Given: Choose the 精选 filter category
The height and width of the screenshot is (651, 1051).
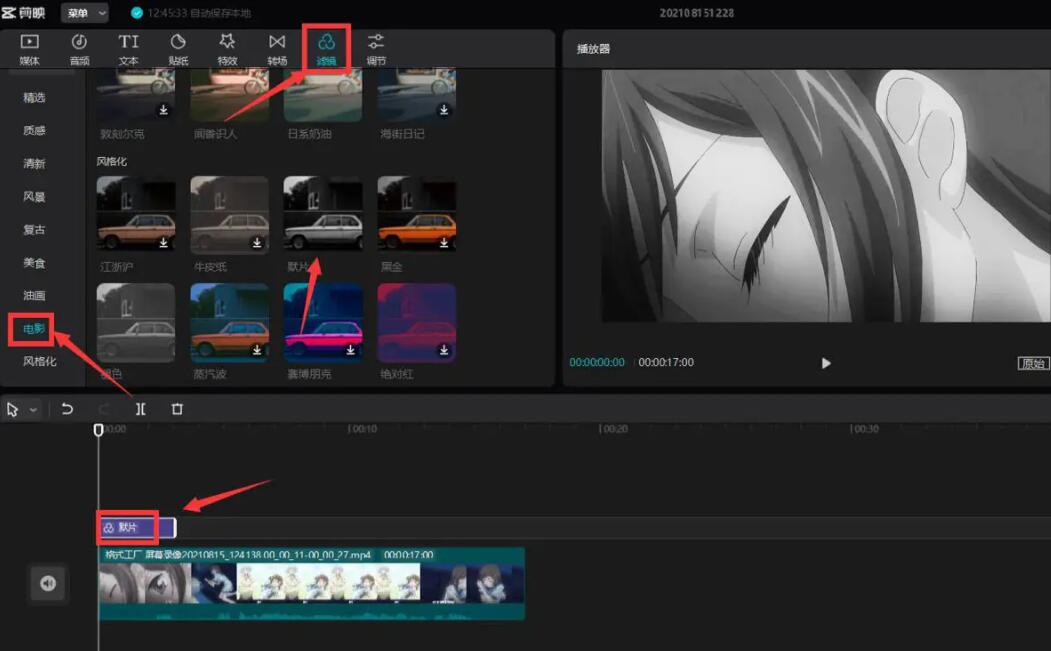Looking at the screenshot, I should 34,97.
